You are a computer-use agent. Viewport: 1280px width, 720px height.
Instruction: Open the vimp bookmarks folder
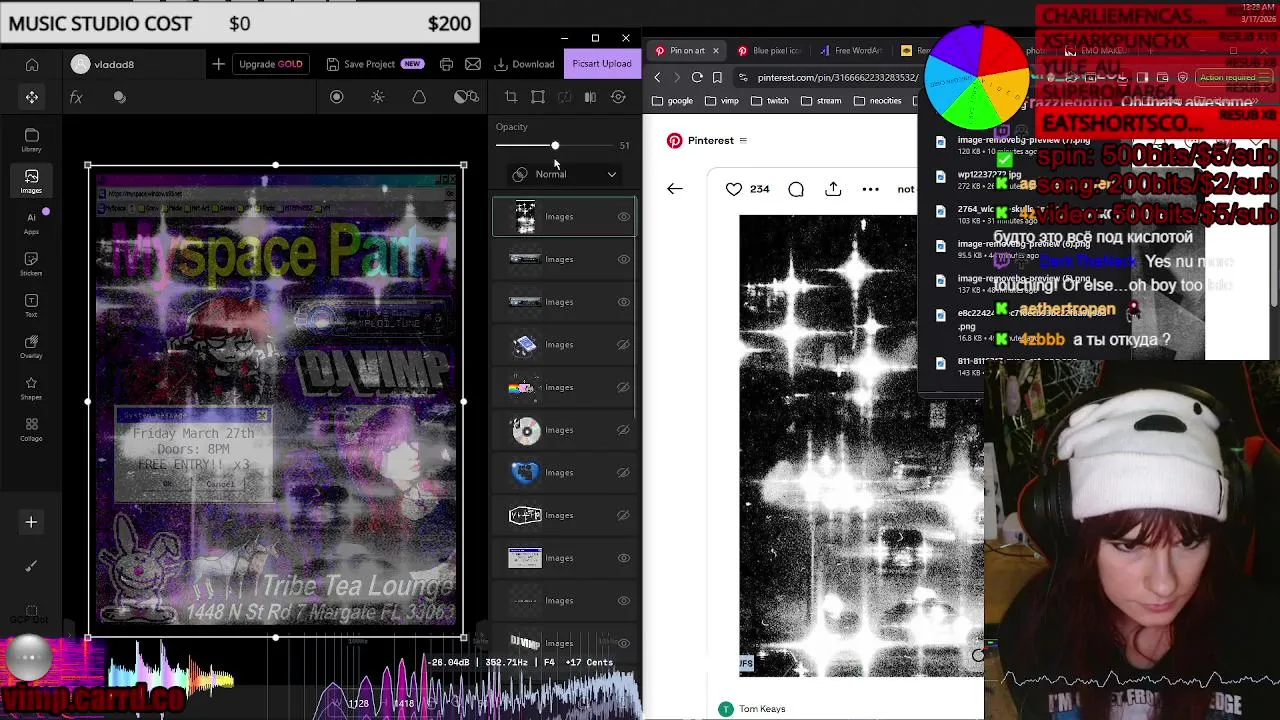(x=721, y=101)
